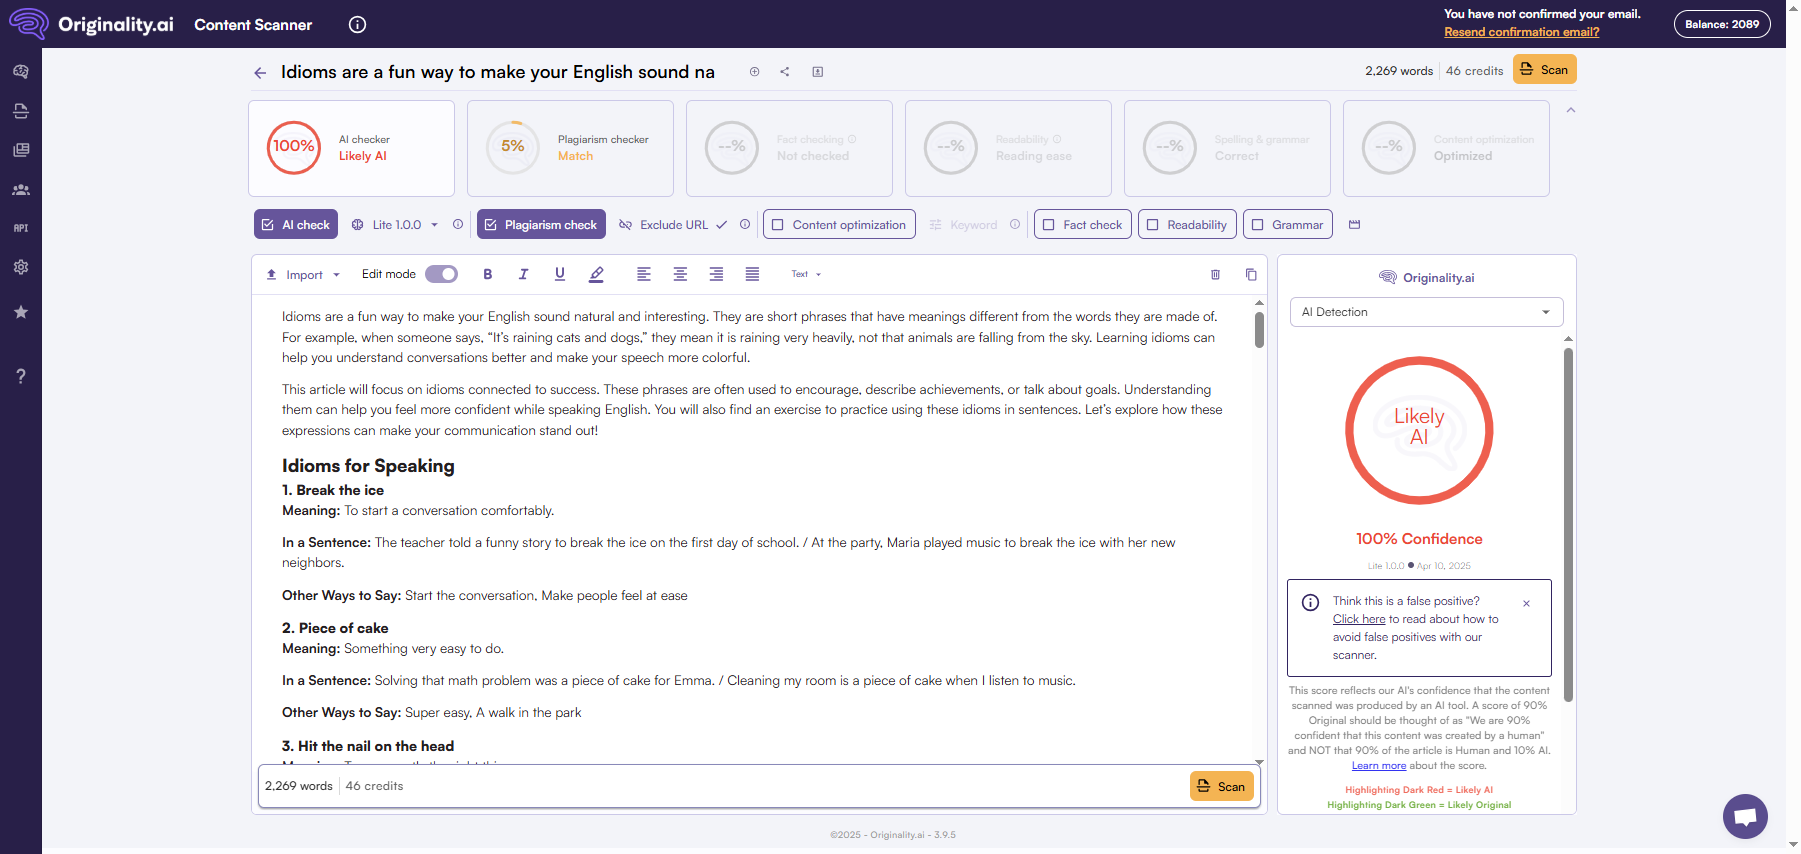Toggle the Edit mode switch
The width and height of the screenshot is (1801, 854).
point(441,274)
